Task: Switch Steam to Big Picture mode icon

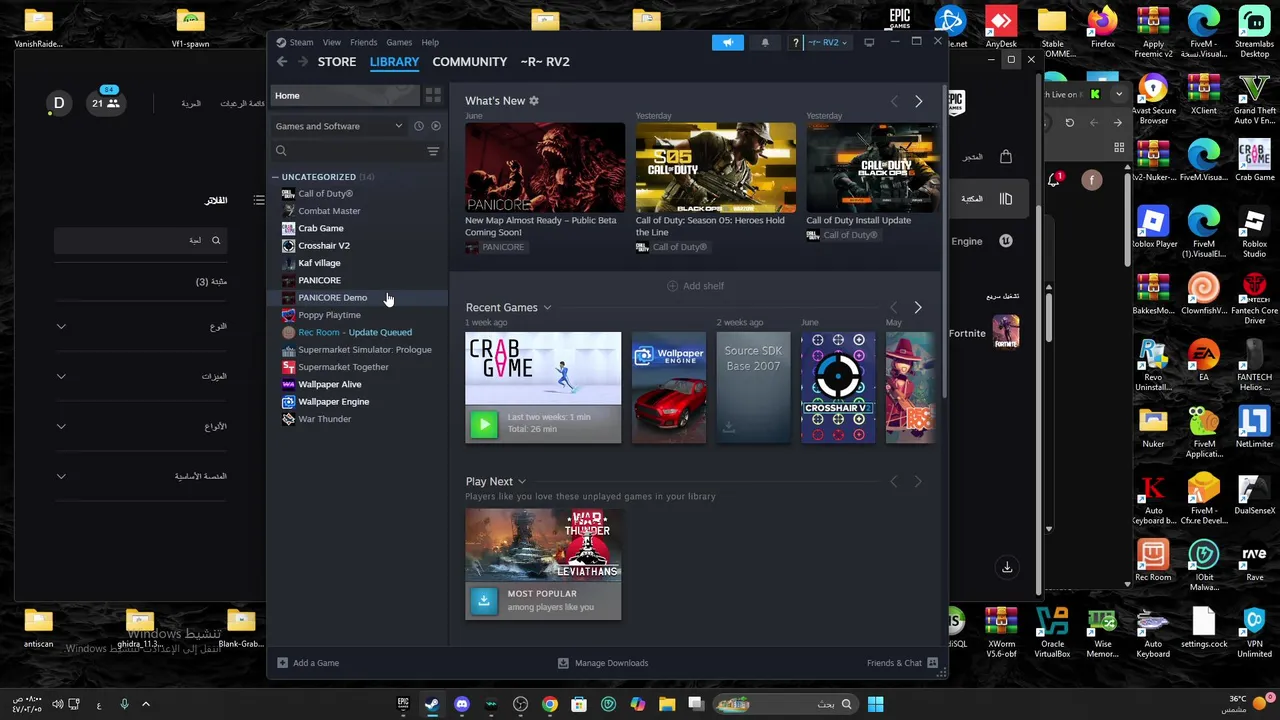Action: [x=869, y=42]
